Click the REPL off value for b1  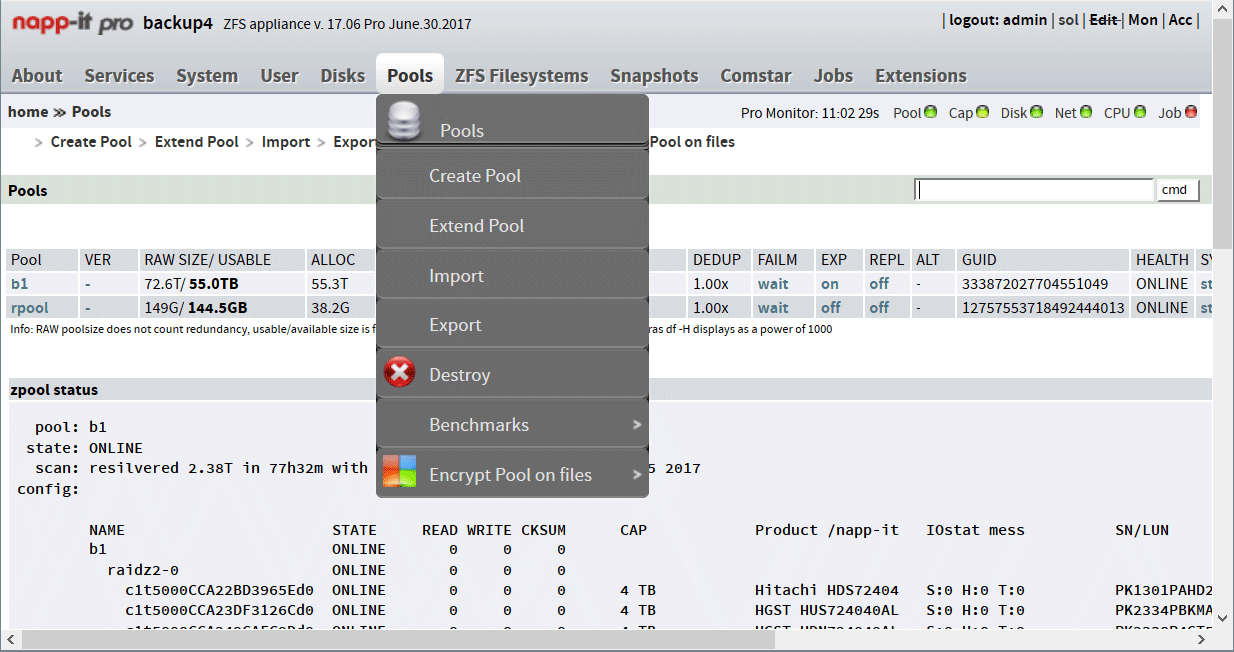tap(879, 284)
